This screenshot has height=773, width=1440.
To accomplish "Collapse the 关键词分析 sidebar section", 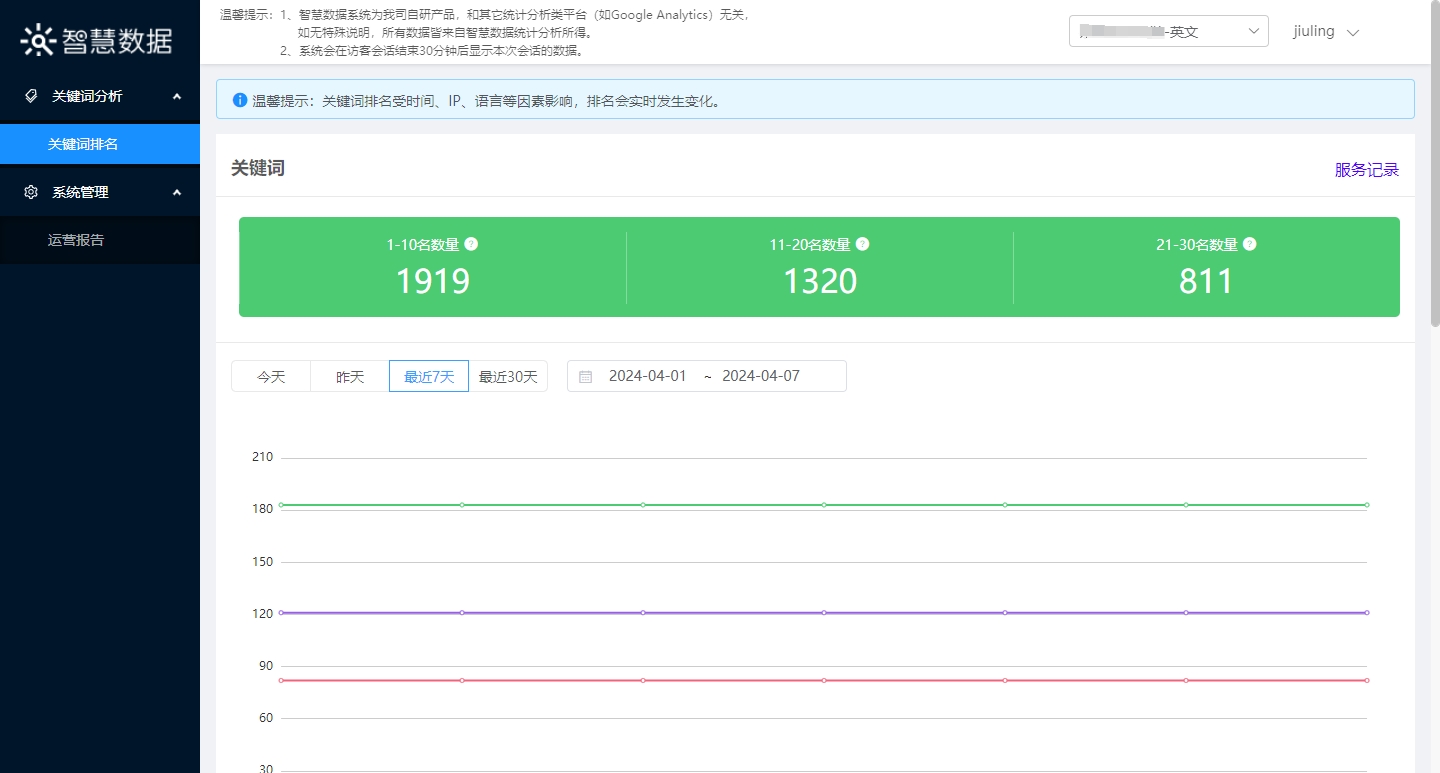I will coord(176,96).
